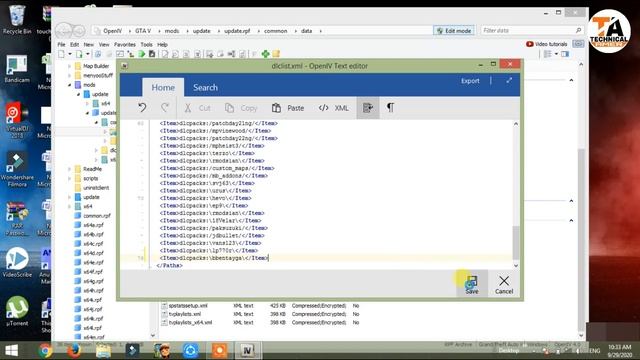Click the closing Paths tag line
640x360 pixels.
click(x=169, y=265)
